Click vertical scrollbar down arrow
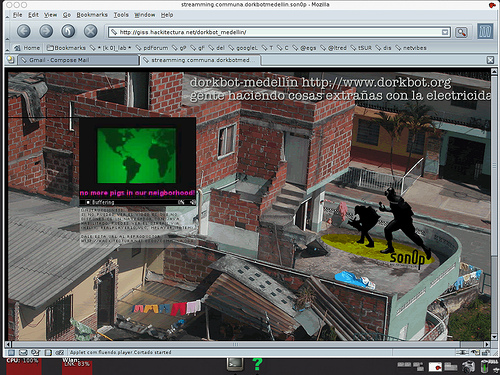 [494, 337]
